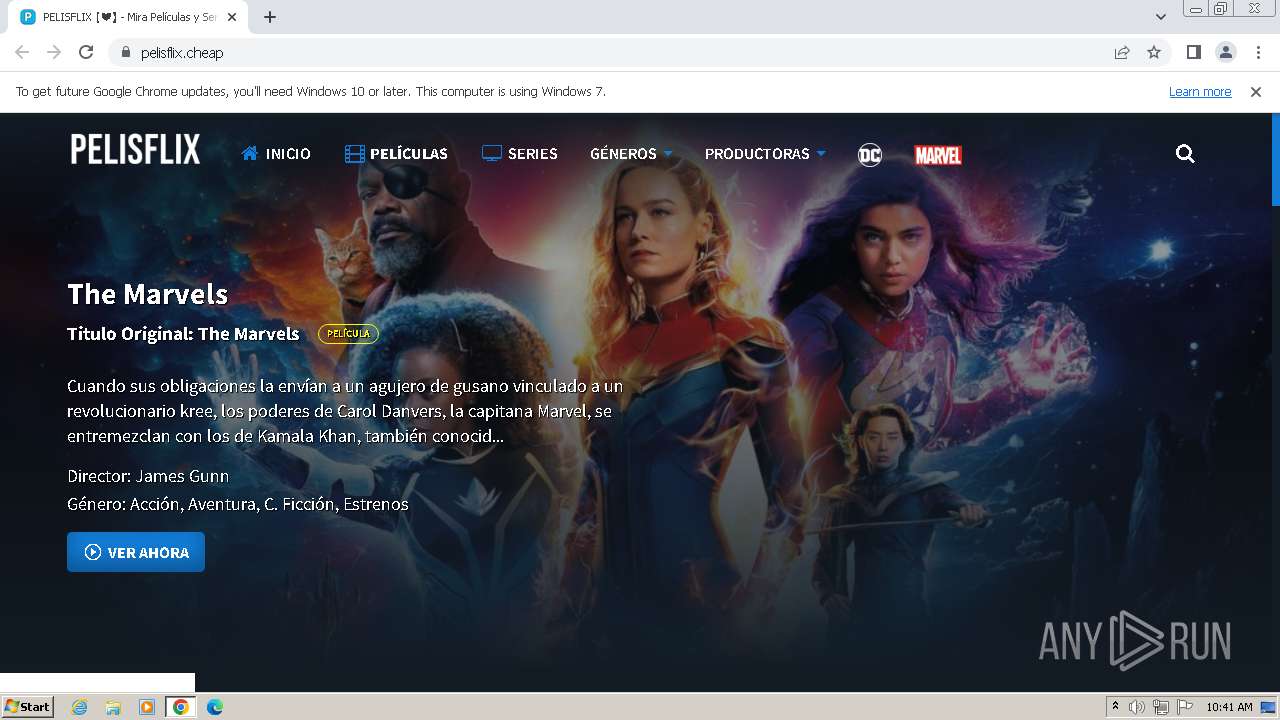Open the PELISFLIX site logo

click(135, 150)
